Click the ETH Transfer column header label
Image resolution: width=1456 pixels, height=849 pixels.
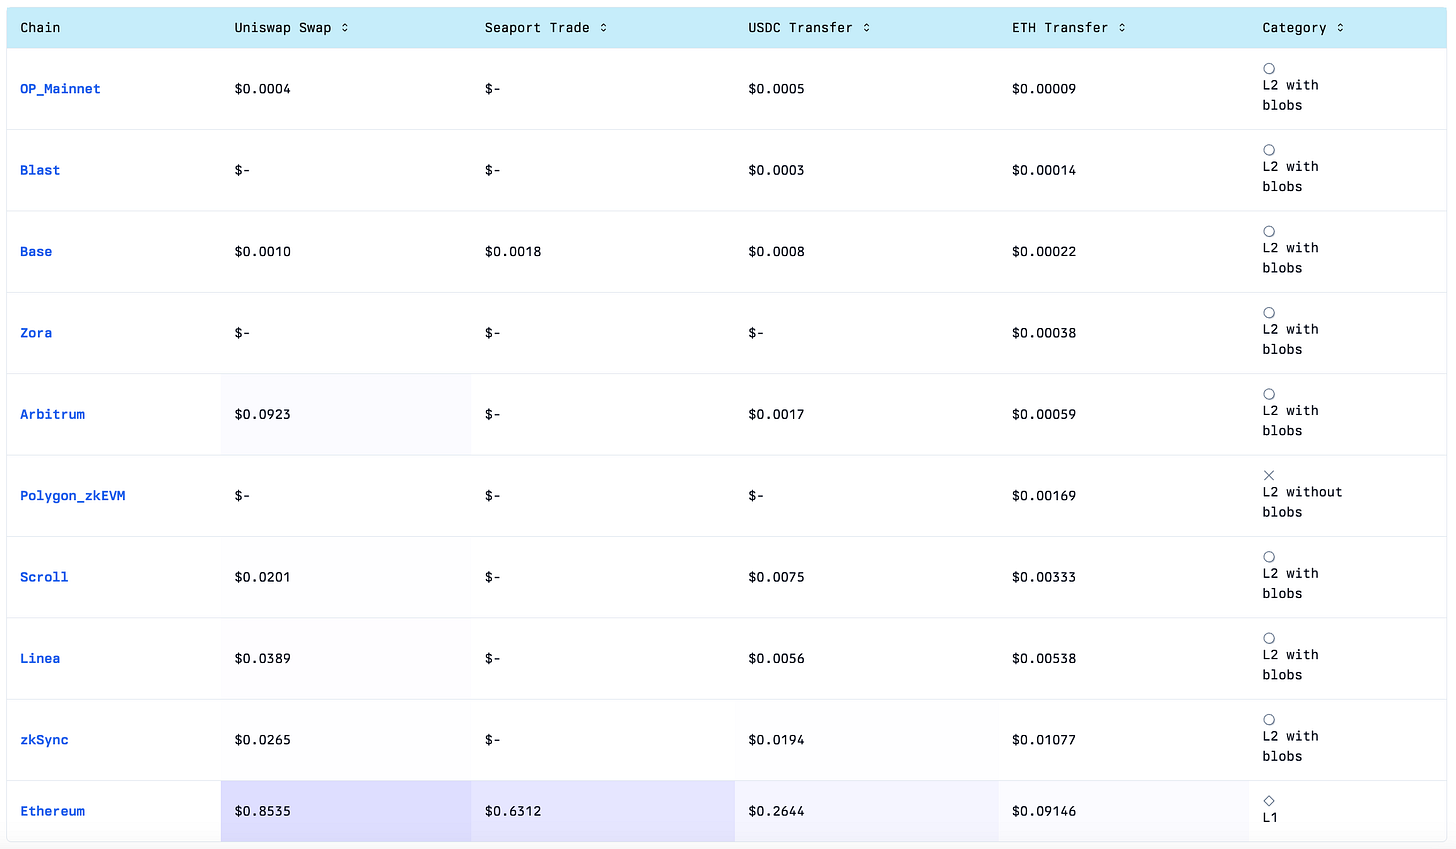tap(1060, 28)
